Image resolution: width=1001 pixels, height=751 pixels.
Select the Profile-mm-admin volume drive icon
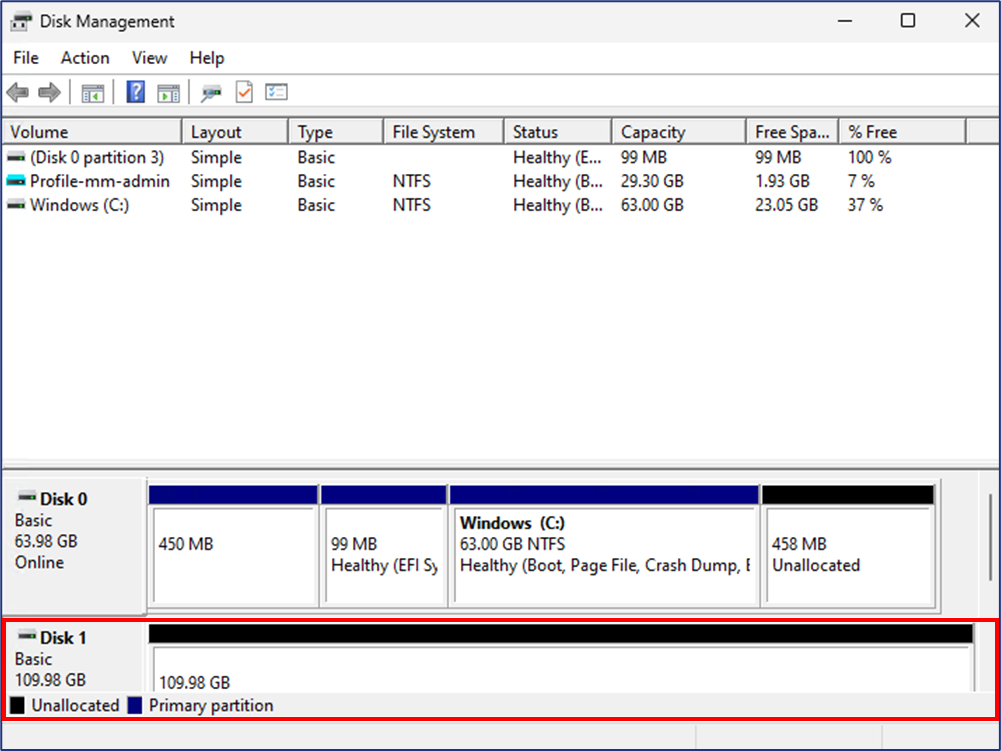coord(14,181)
